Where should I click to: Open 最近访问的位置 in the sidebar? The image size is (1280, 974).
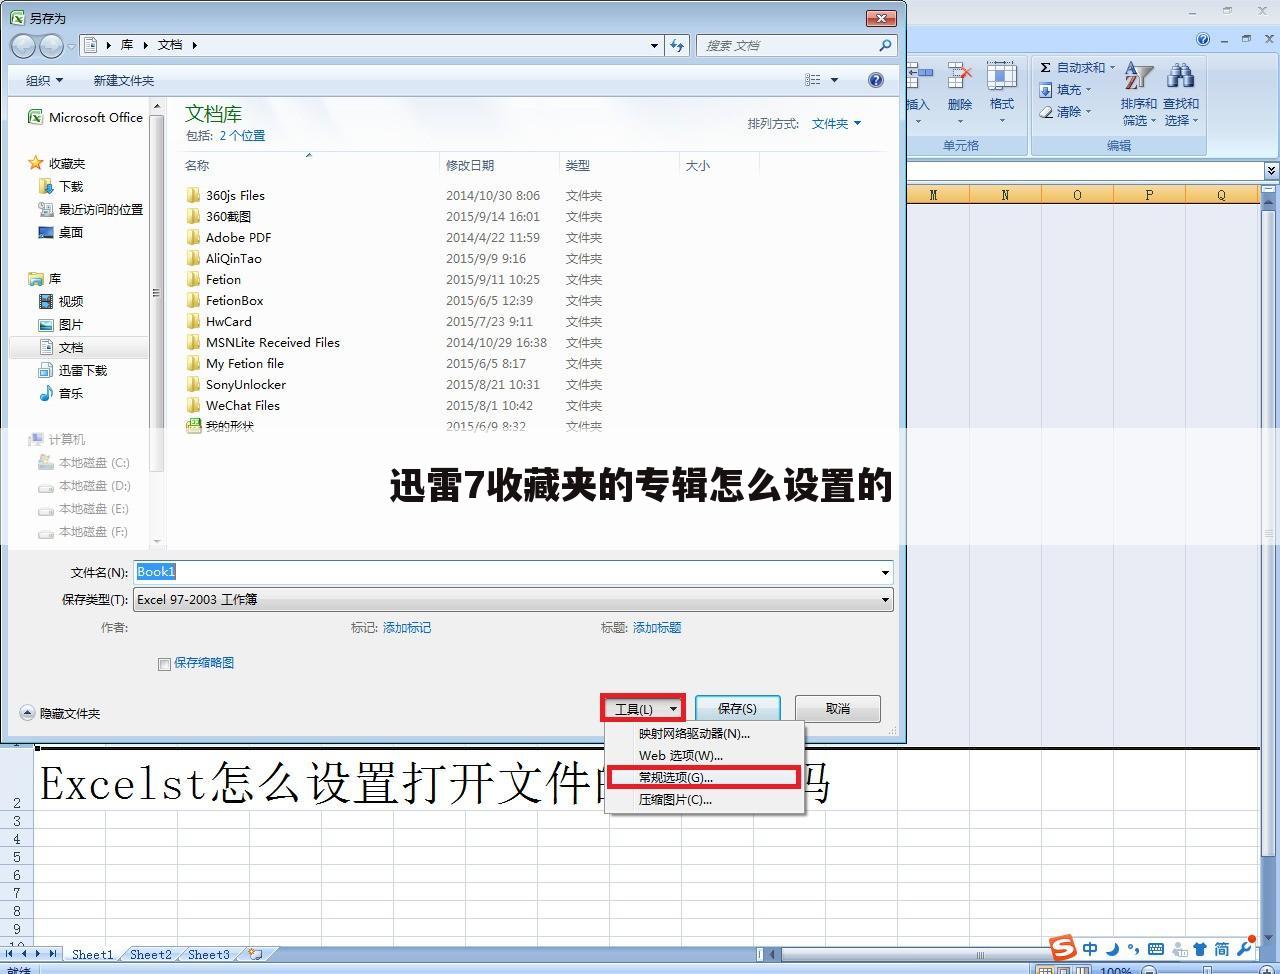coord(91,209)
